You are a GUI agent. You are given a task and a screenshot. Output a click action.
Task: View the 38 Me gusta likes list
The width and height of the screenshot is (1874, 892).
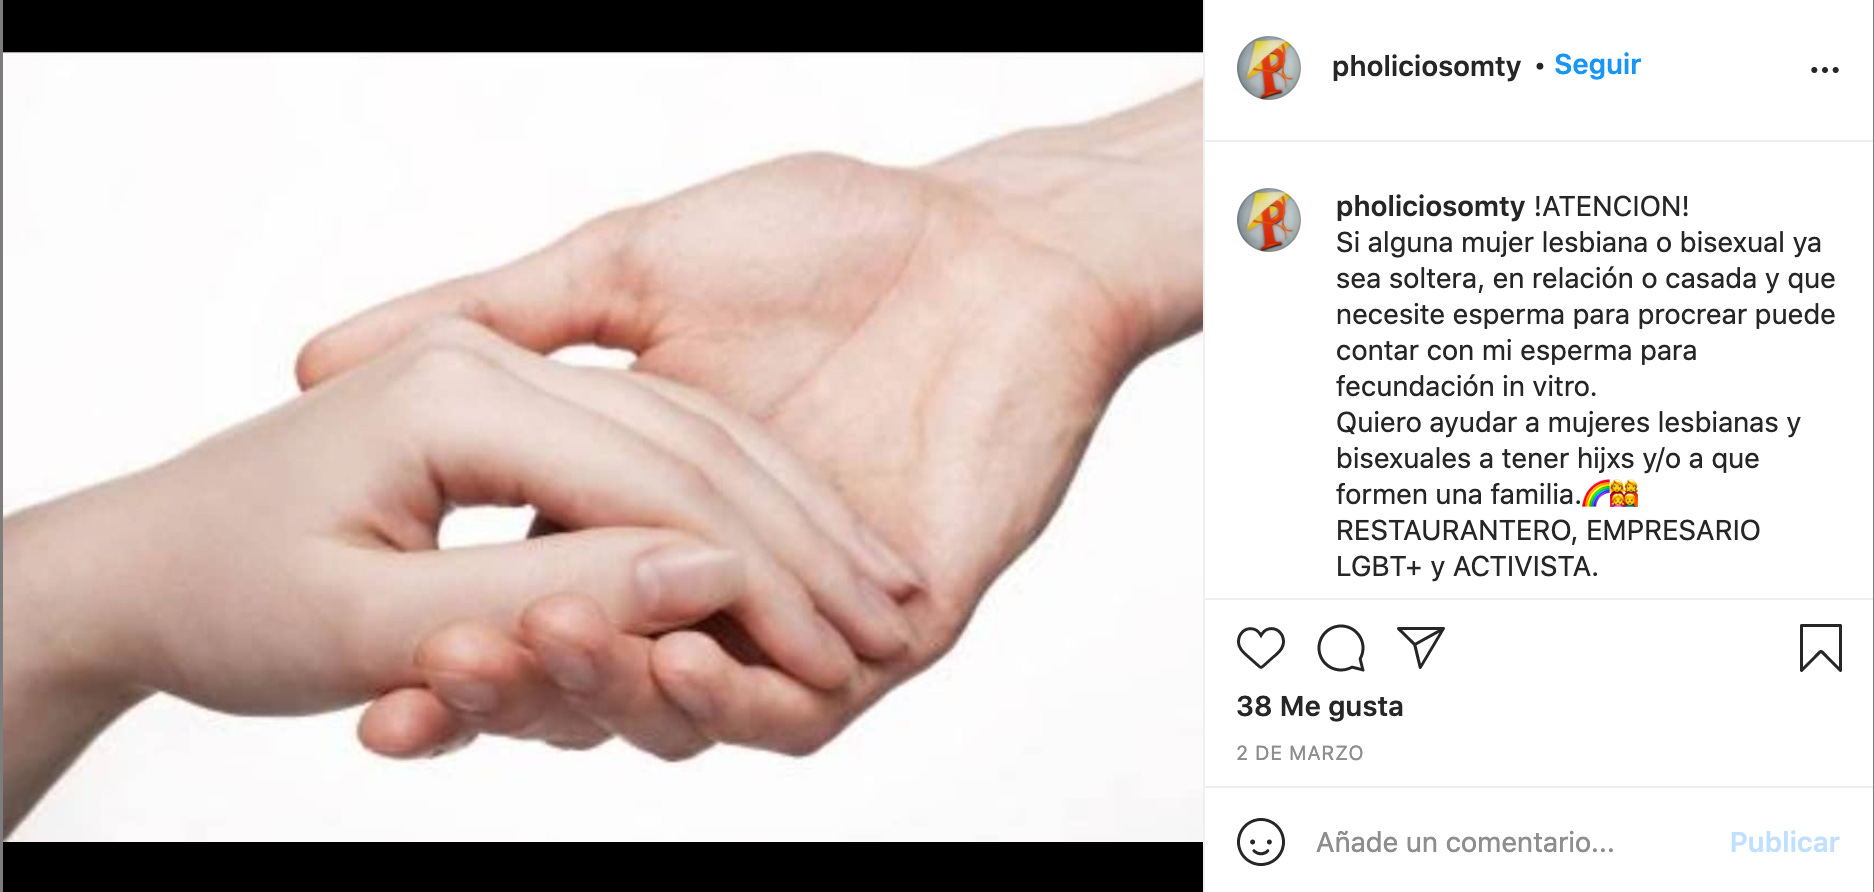(1319, 706)
